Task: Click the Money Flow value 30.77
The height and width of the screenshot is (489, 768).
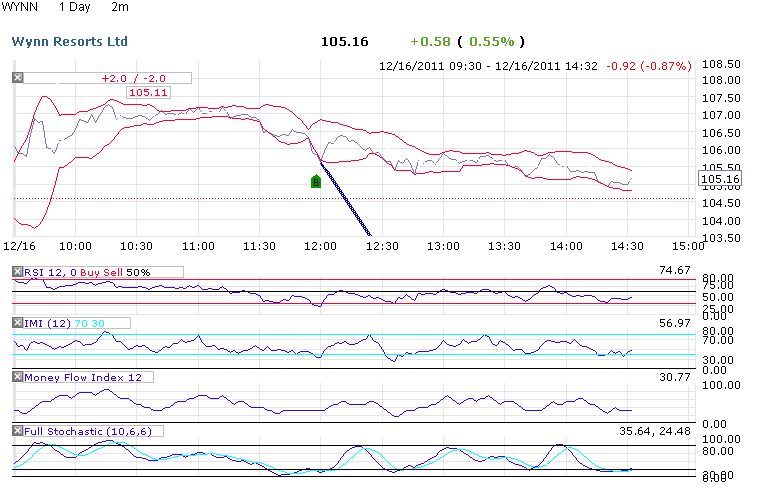Action: pos(674,377)
